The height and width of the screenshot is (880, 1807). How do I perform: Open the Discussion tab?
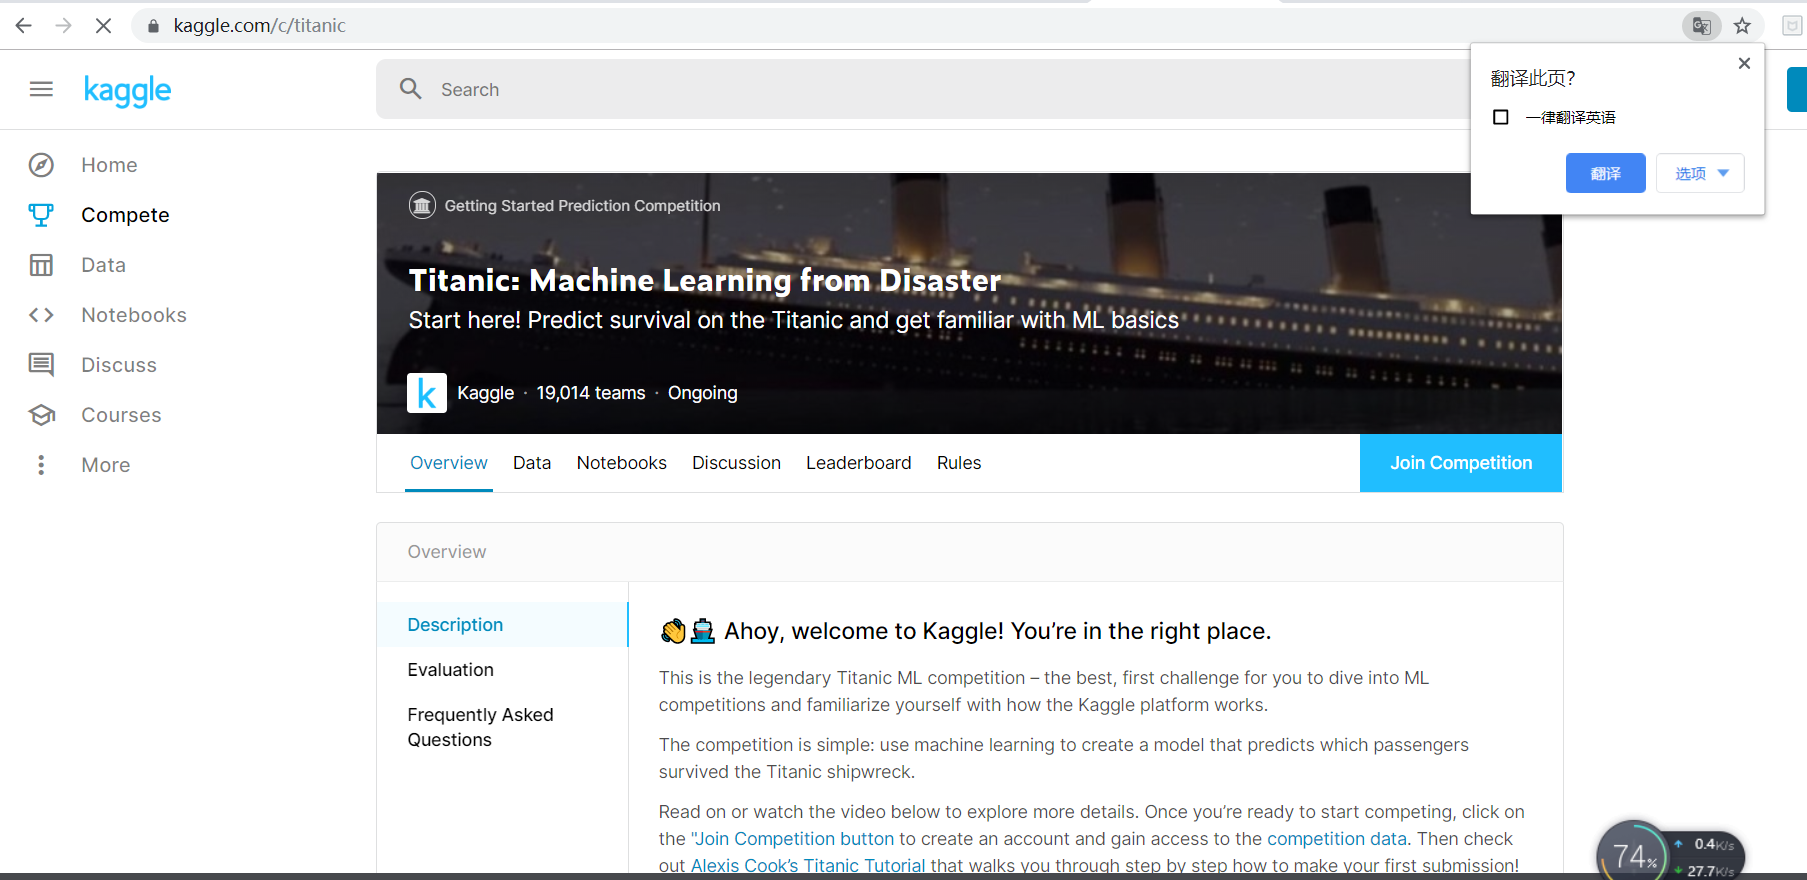click(x=736, y=463)
